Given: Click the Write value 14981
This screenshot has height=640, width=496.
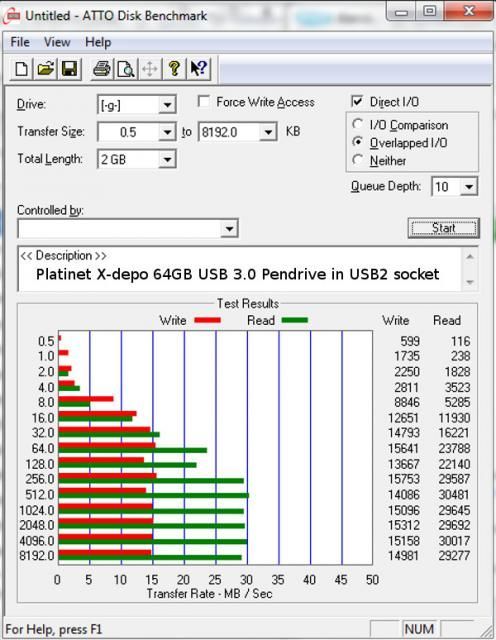Looking at the screenshot, I should click(404, 555).
